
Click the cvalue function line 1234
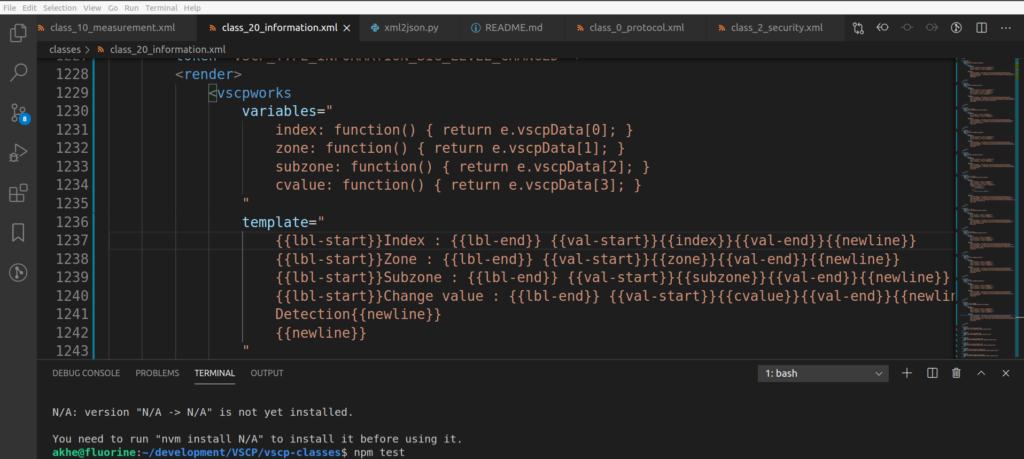coord(458,185)
